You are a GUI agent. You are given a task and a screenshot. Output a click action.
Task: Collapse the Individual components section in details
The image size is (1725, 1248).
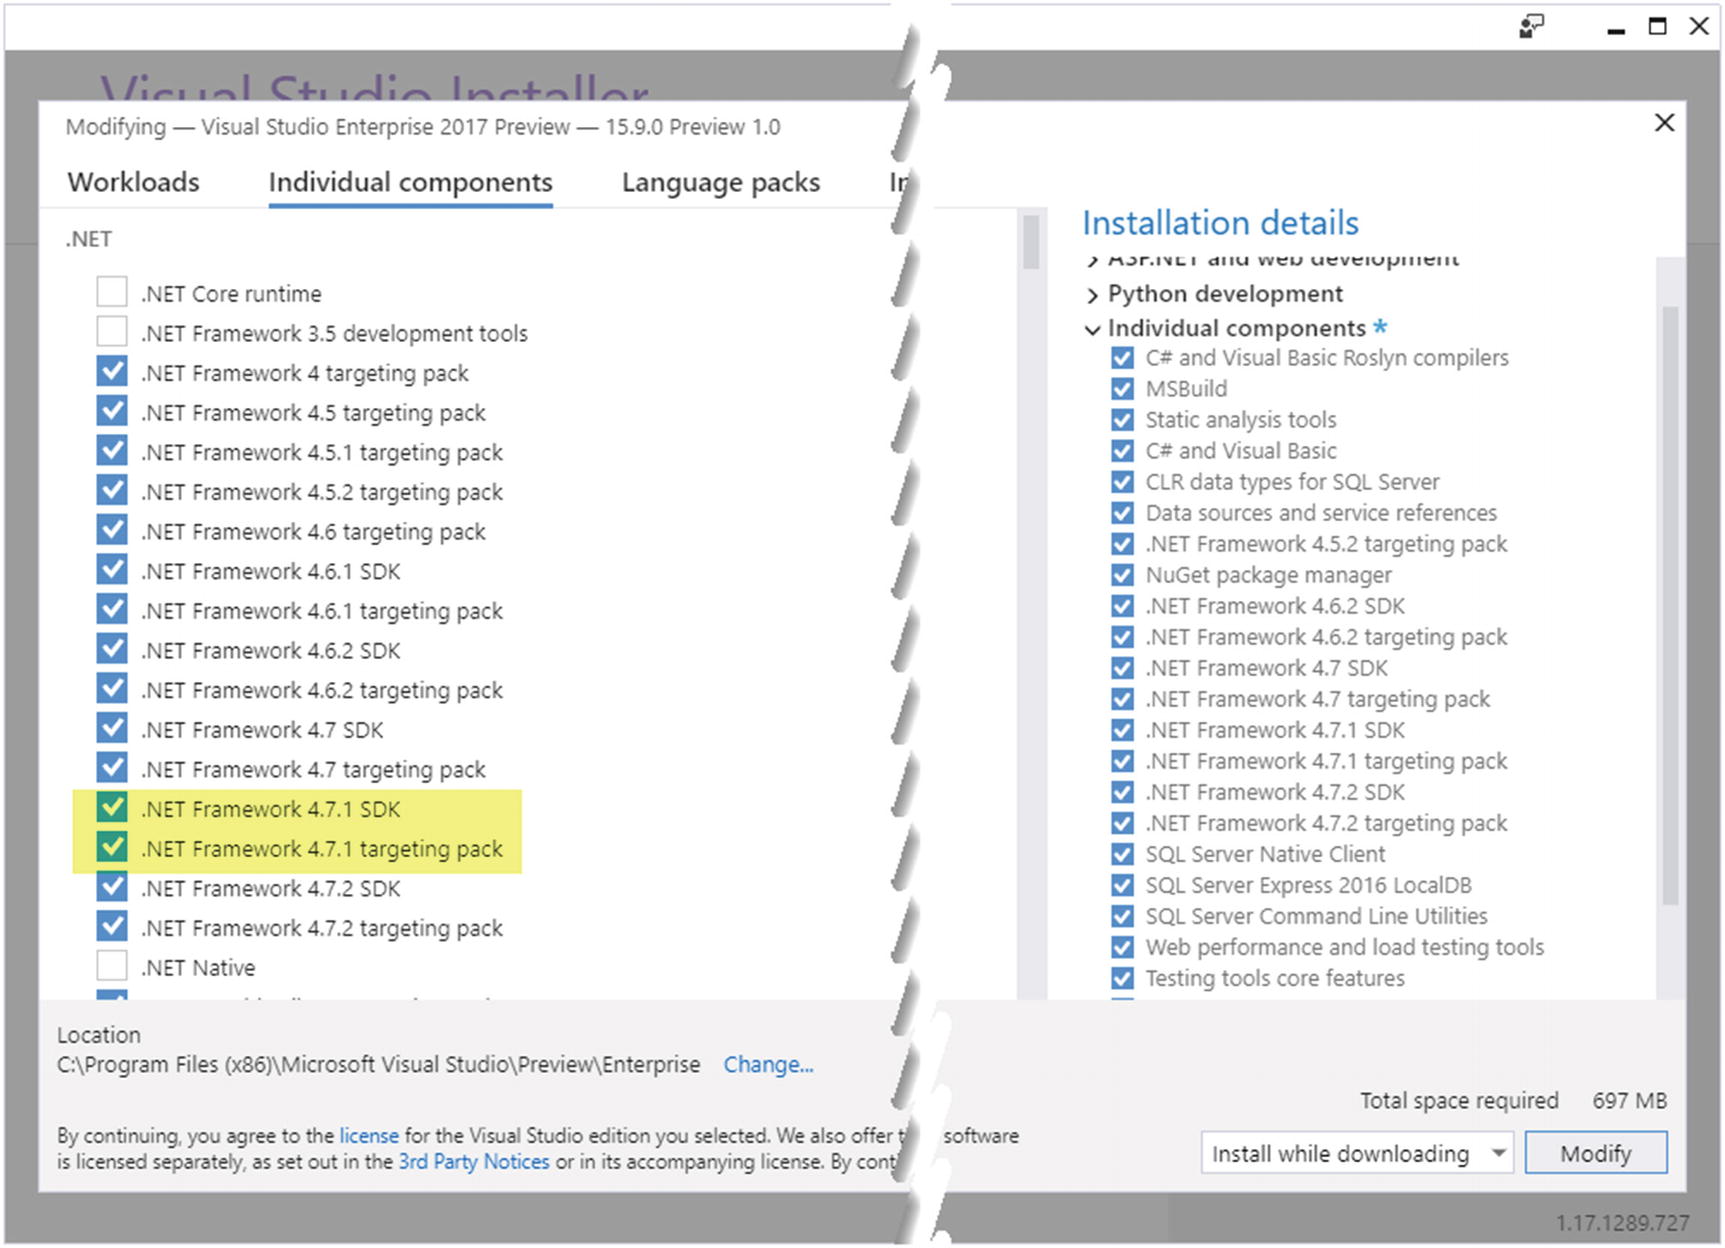(1092, 329)
